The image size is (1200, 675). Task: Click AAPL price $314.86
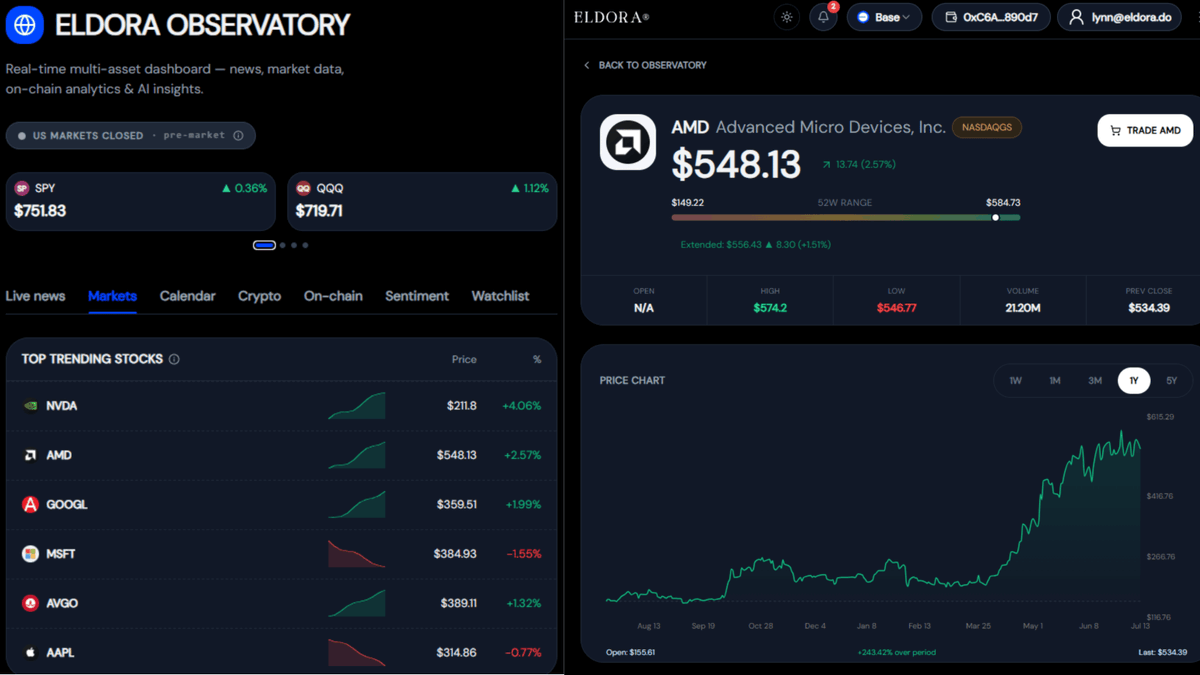coord(456,652)
